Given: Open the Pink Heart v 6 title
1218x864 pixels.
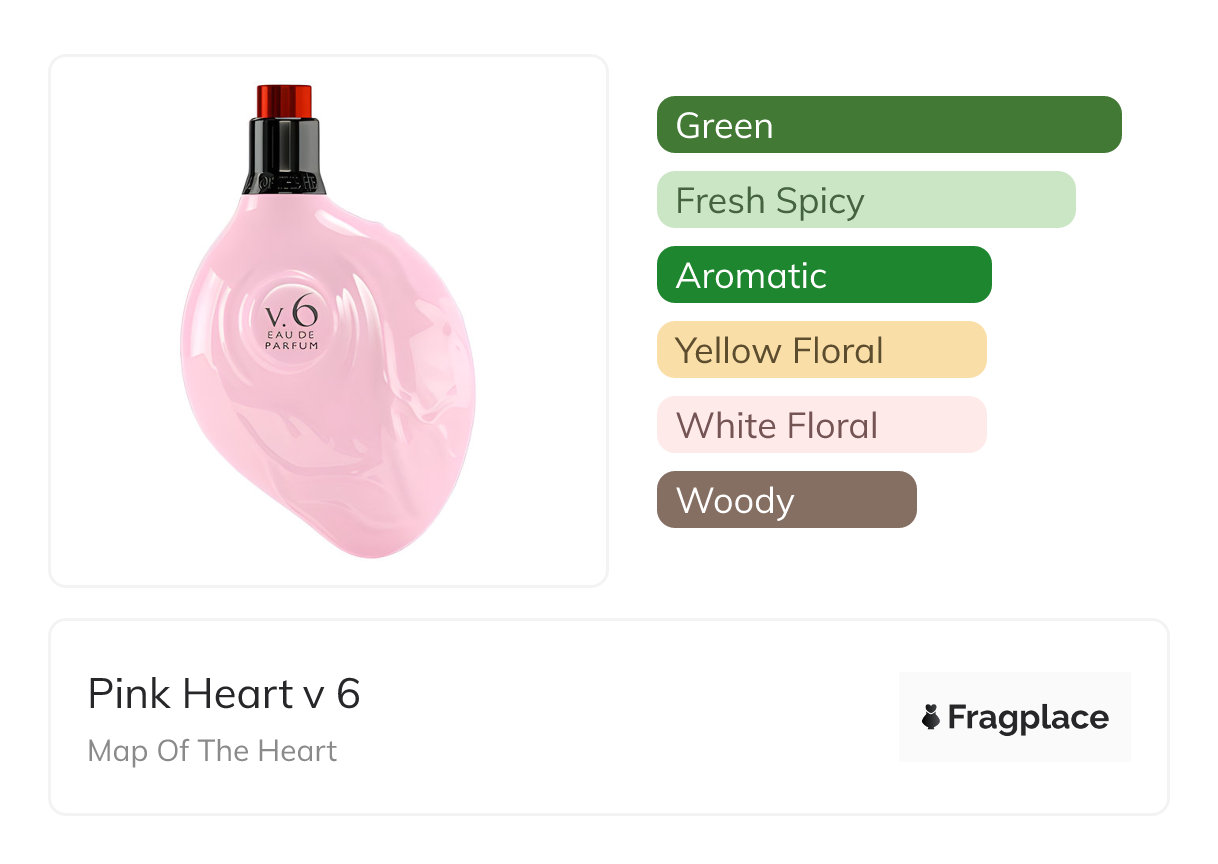Looking at the screenshot, I should click(224, 693).
